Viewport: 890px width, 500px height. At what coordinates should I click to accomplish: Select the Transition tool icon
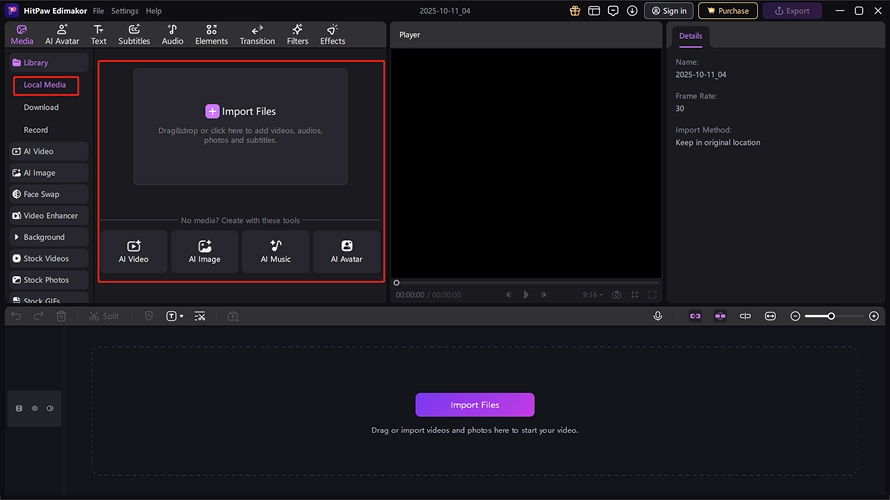(x=257, y=35)
